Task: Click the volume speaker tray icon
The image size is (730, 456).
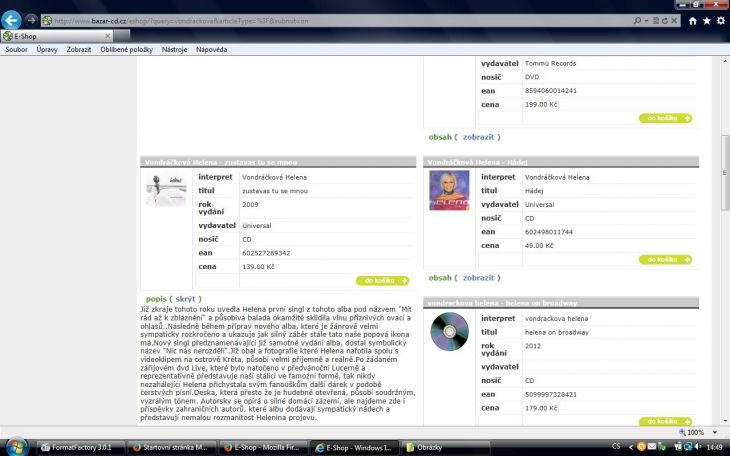Action: (697, 447)
